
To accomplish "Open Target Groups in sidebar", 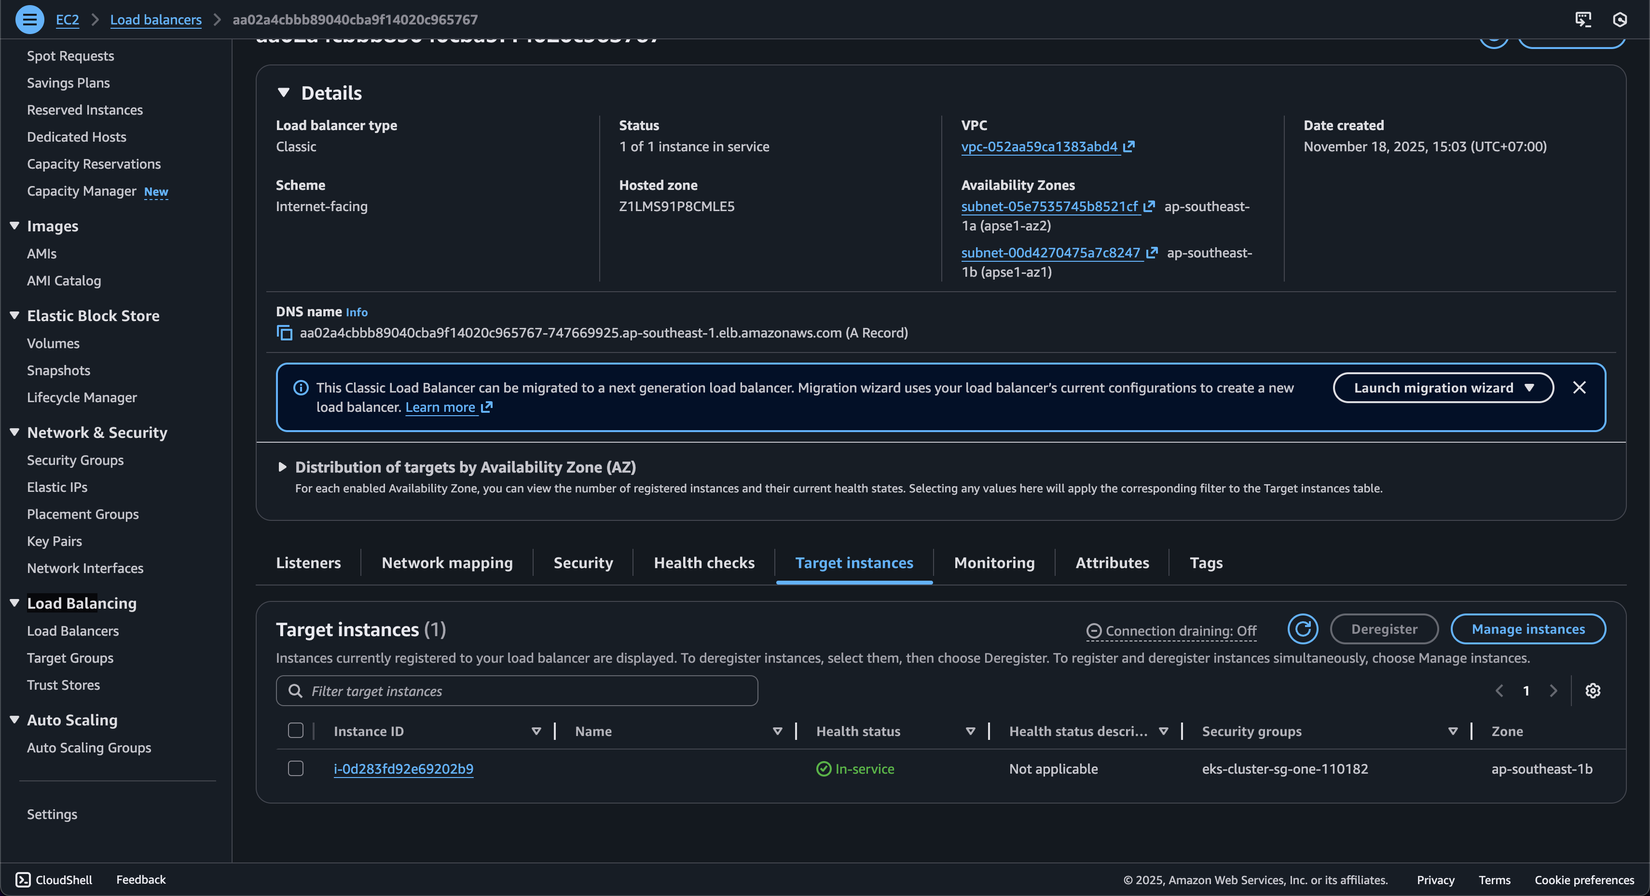I will [x=70, y=658].
